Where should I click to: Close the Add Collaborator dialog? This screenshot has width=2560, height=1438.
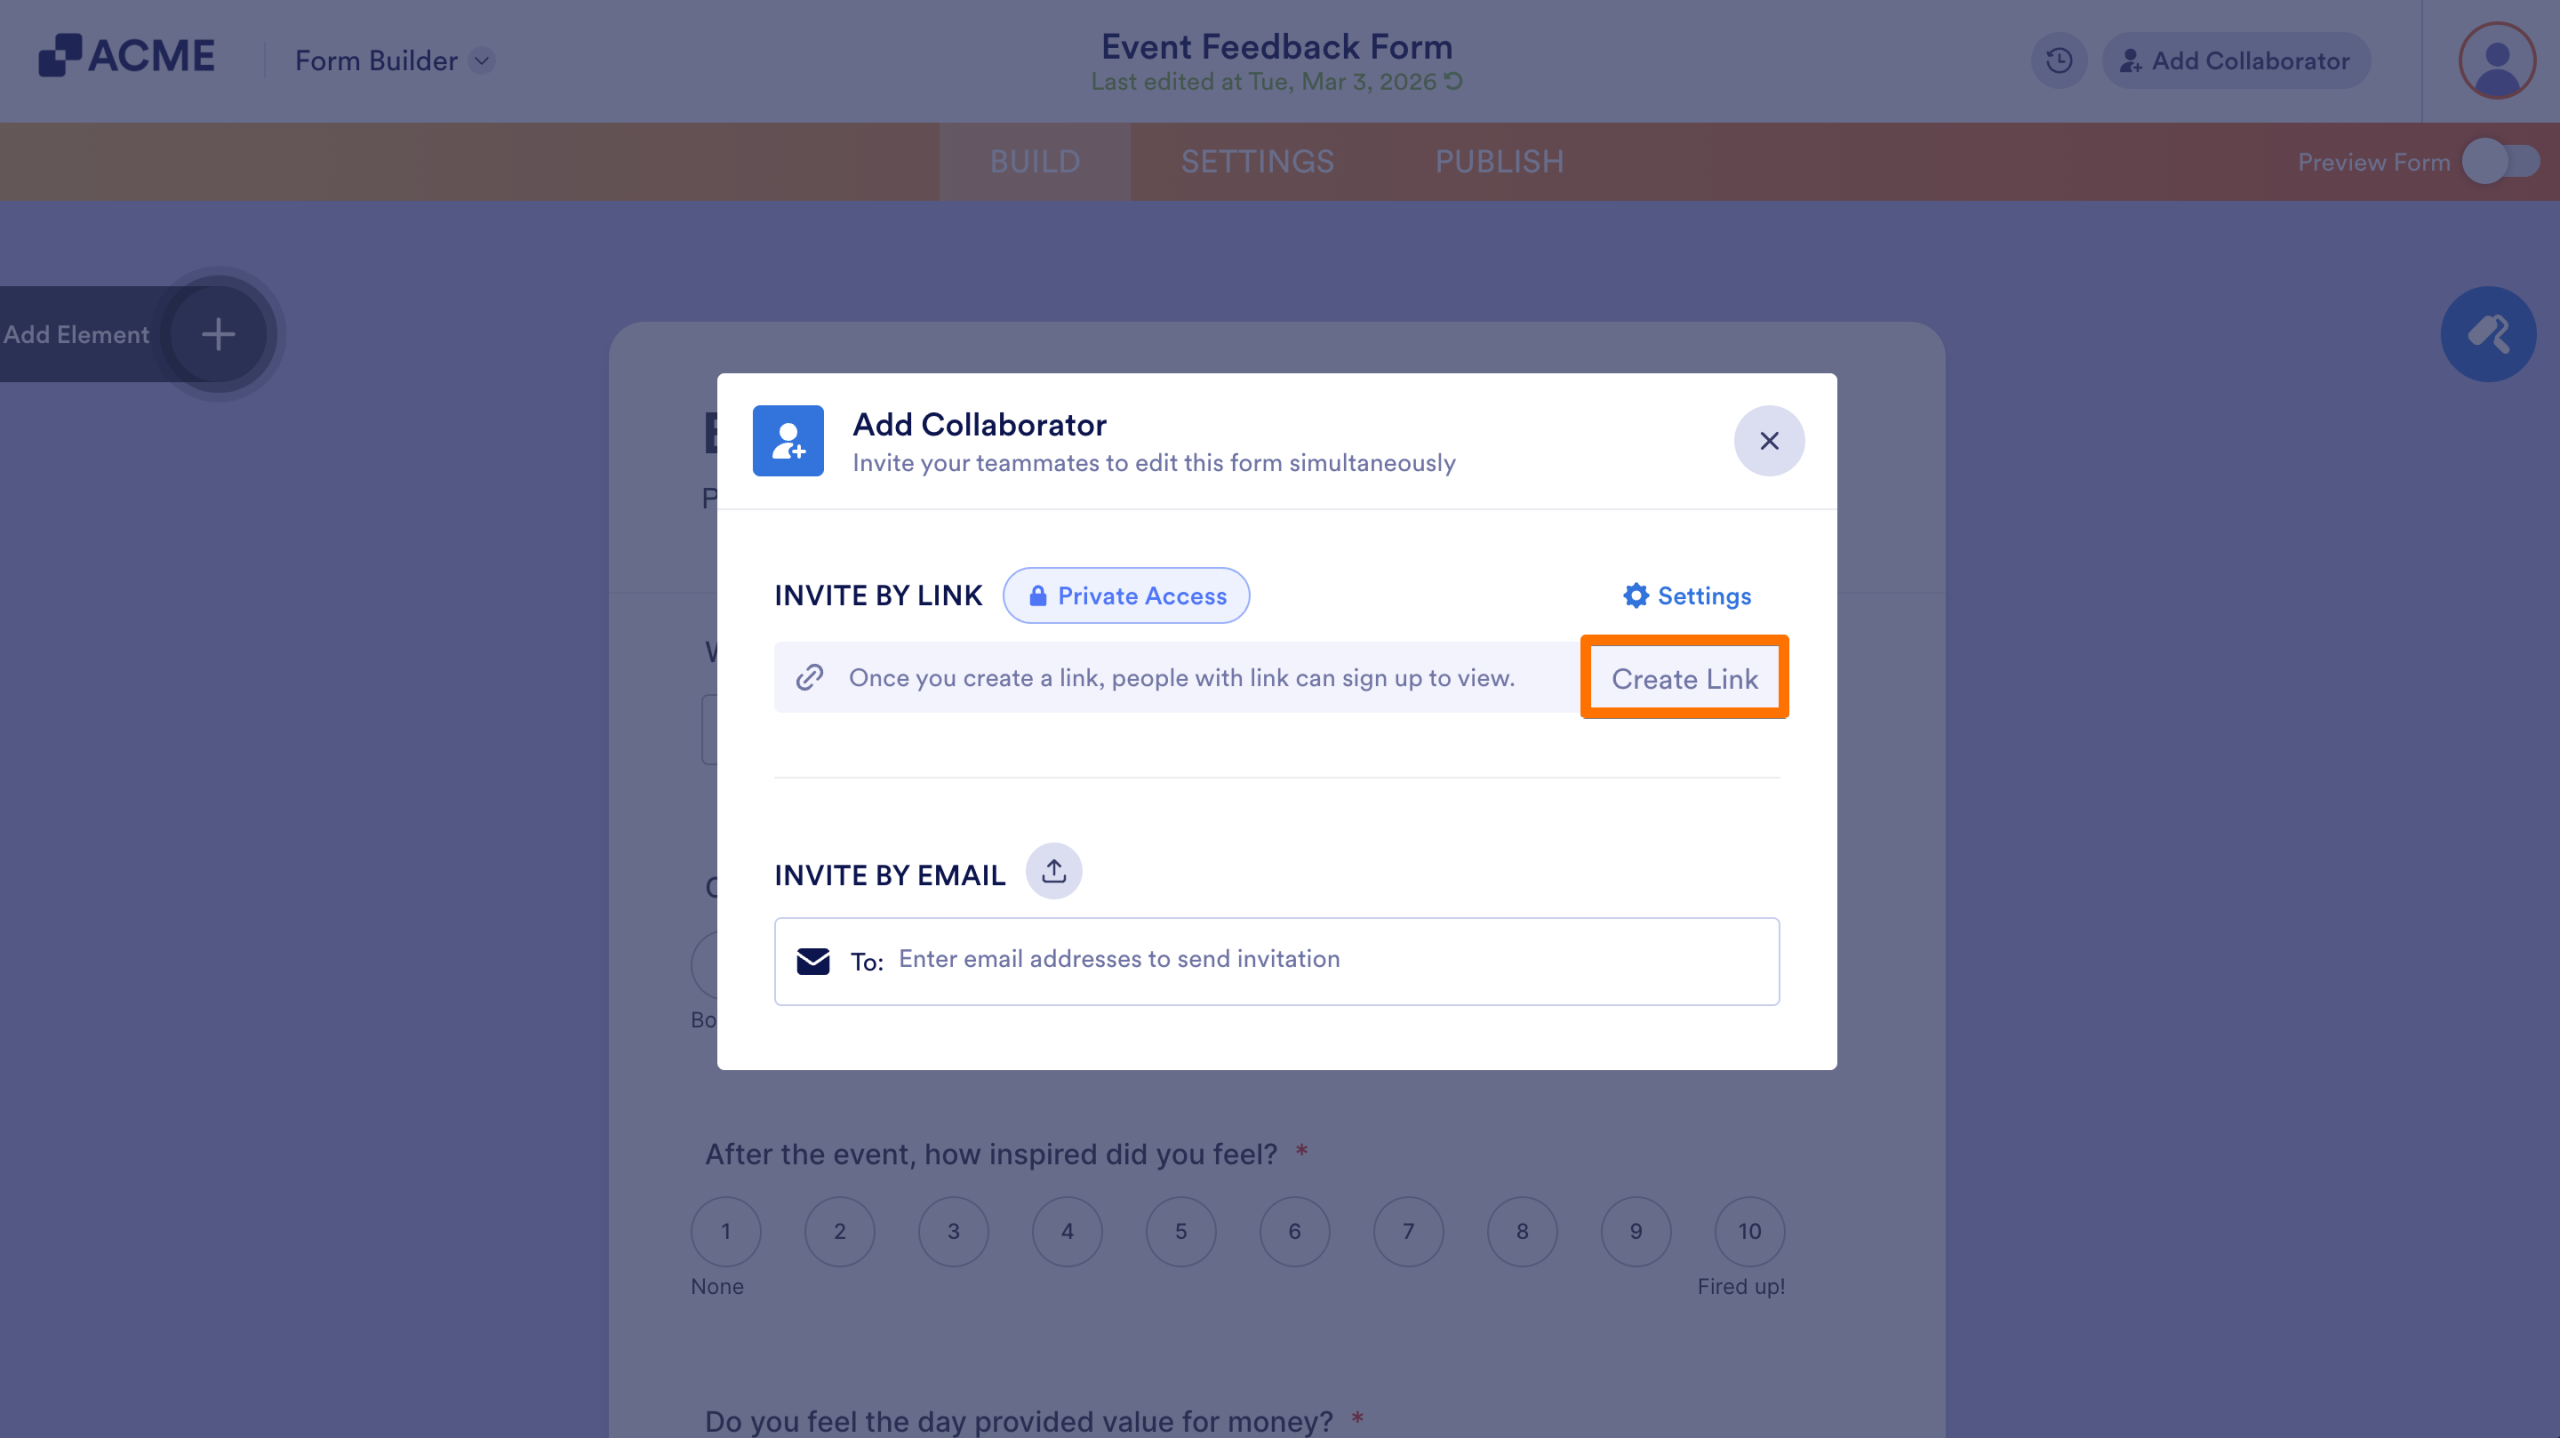(1768, 441)
